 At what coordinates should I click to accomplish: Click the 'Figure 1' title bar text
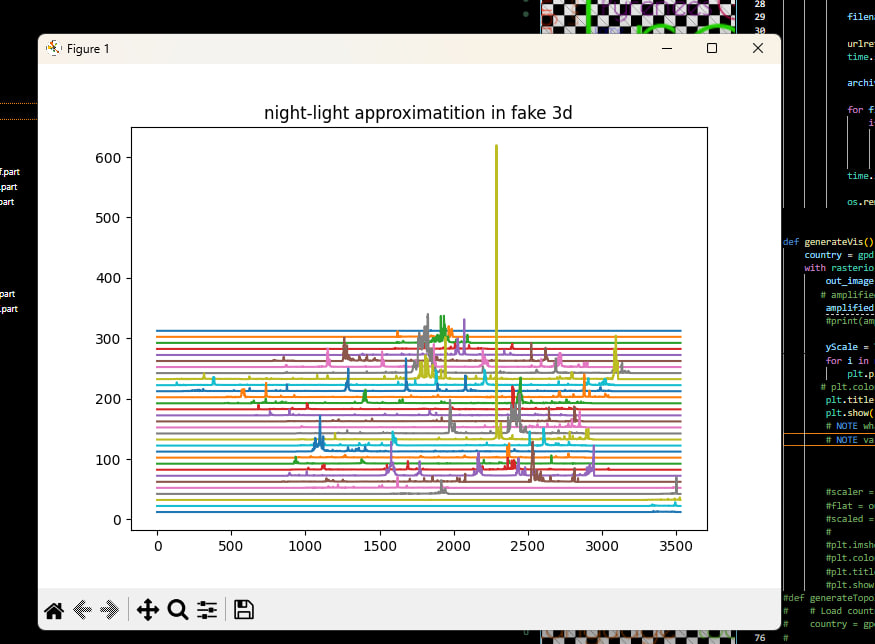(x=88, y=49)
